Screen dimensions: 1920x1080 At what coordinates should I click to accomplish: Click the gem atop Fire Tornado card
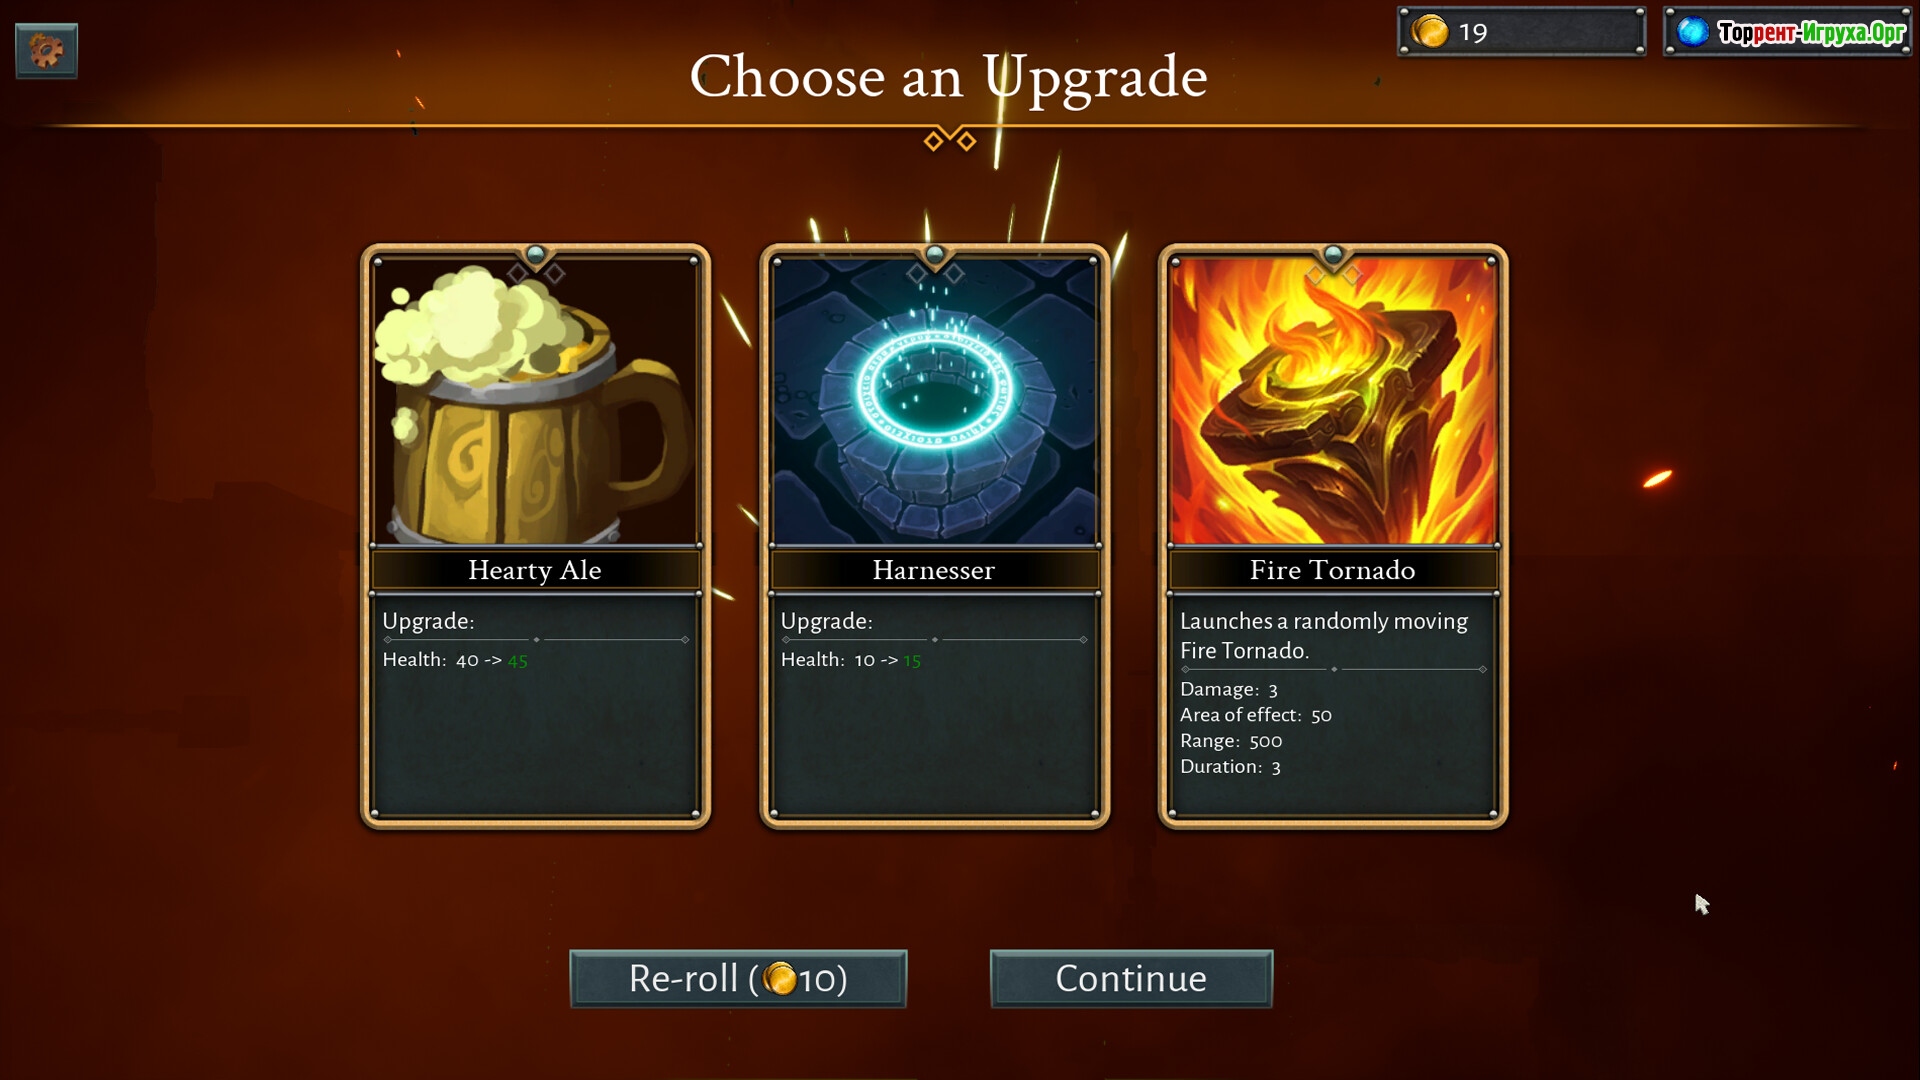1333,254
